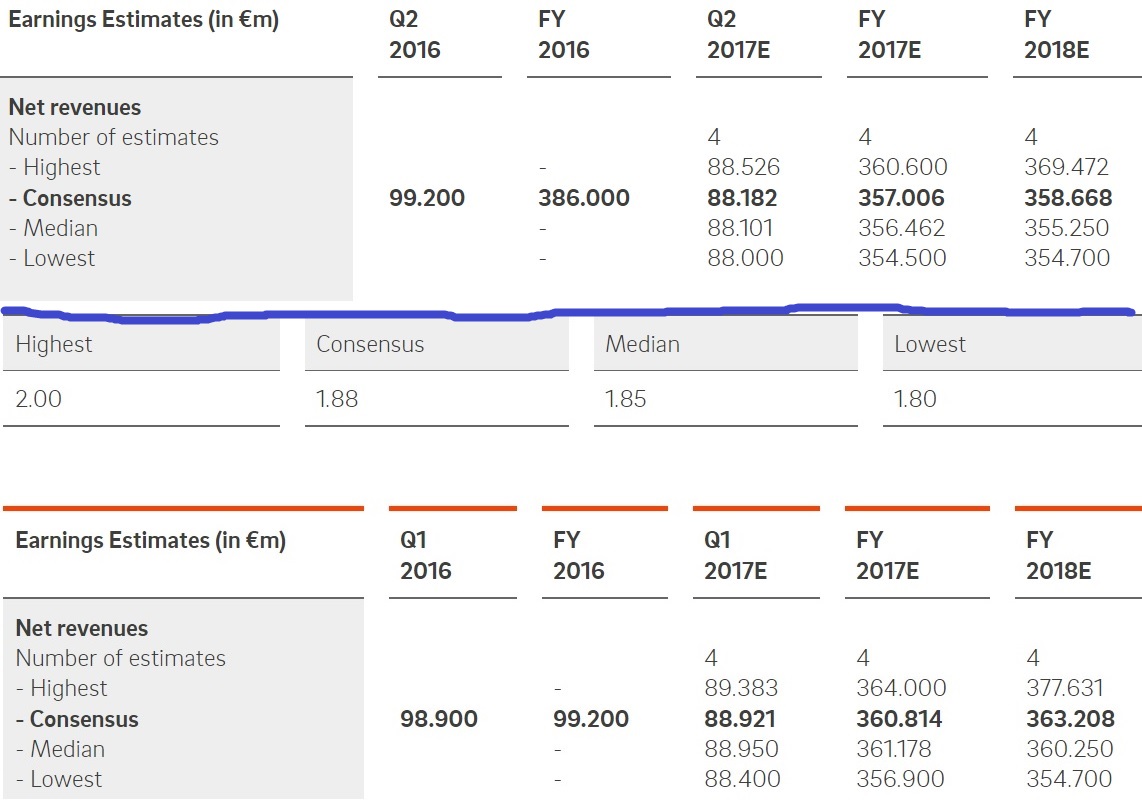Click the 360.814 consensus estimate
Image resolution: width=1142 pixels, height=807 pixels.
point(899,719)
